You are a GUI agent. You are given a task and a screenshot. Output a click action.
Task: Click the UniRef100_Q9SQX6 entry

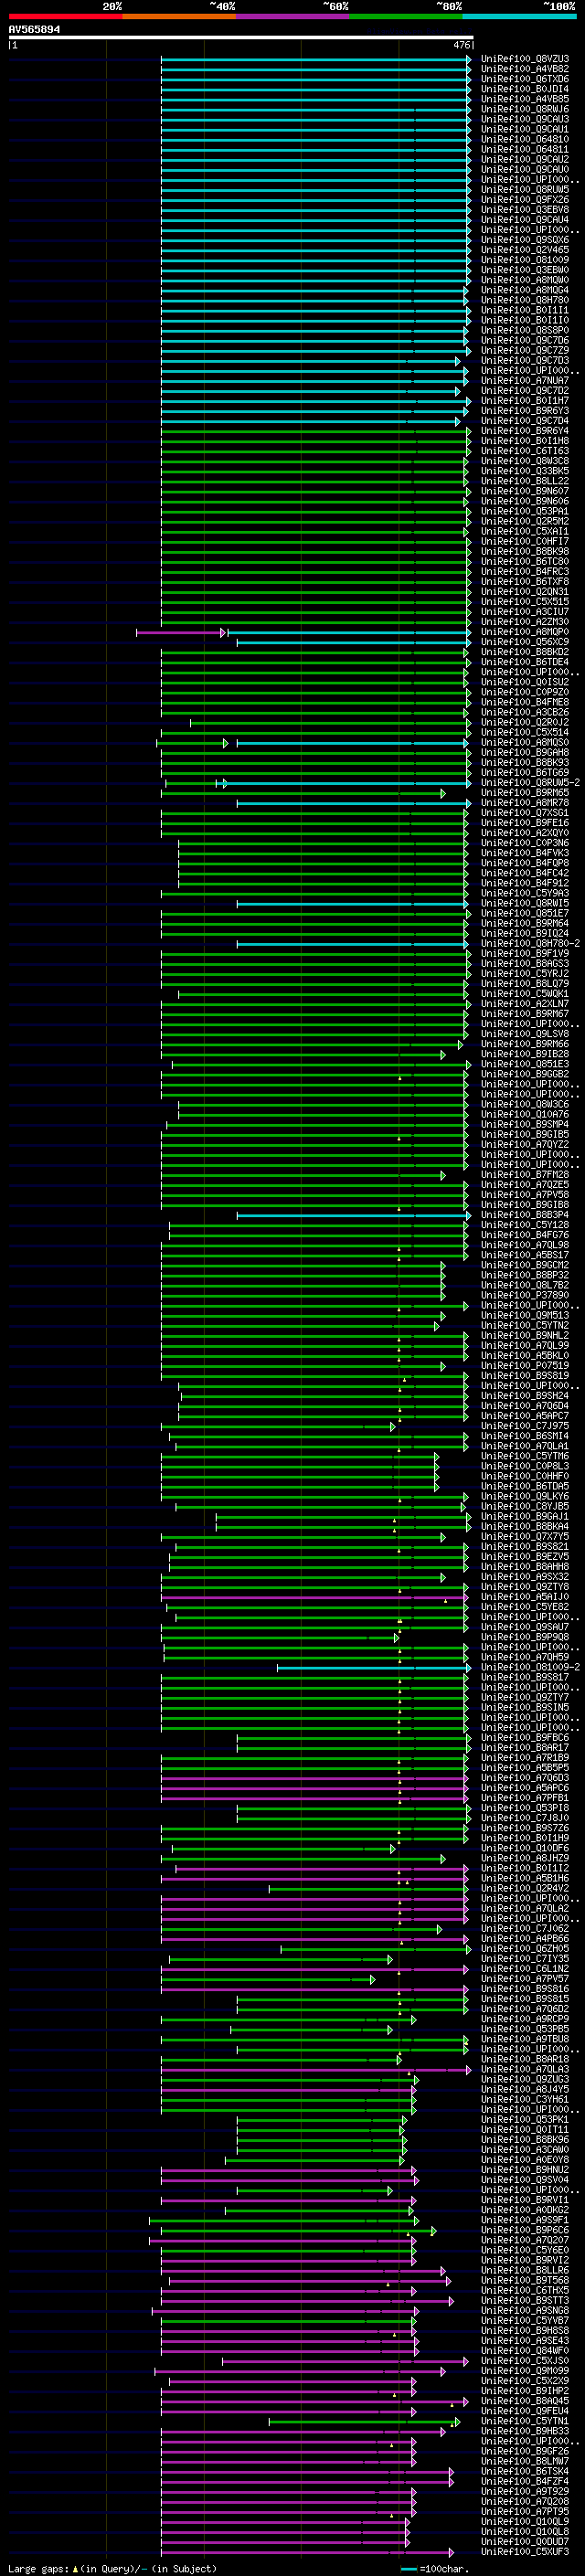(x=525, y=240)
